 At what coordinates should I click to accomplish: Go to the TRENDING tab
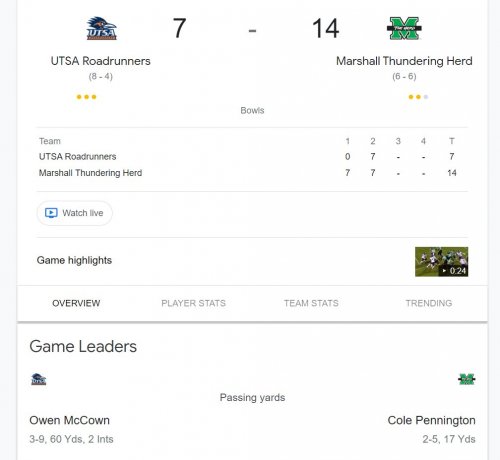[429, 303]
